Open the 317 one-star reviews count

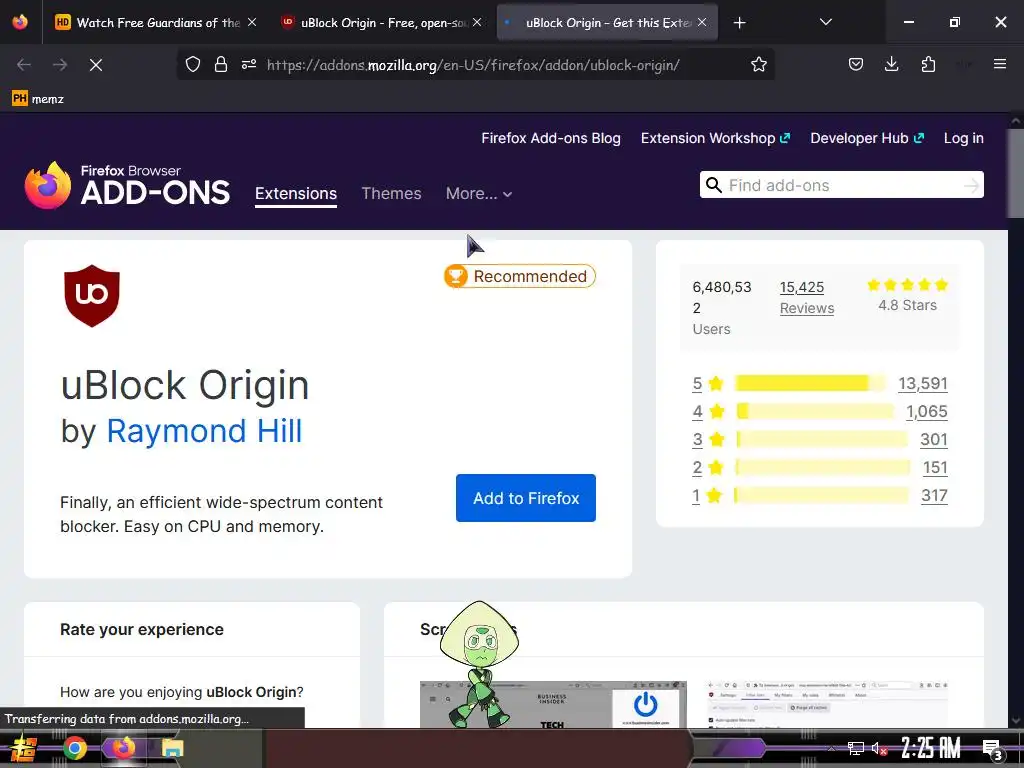click(x=935, y=496)
